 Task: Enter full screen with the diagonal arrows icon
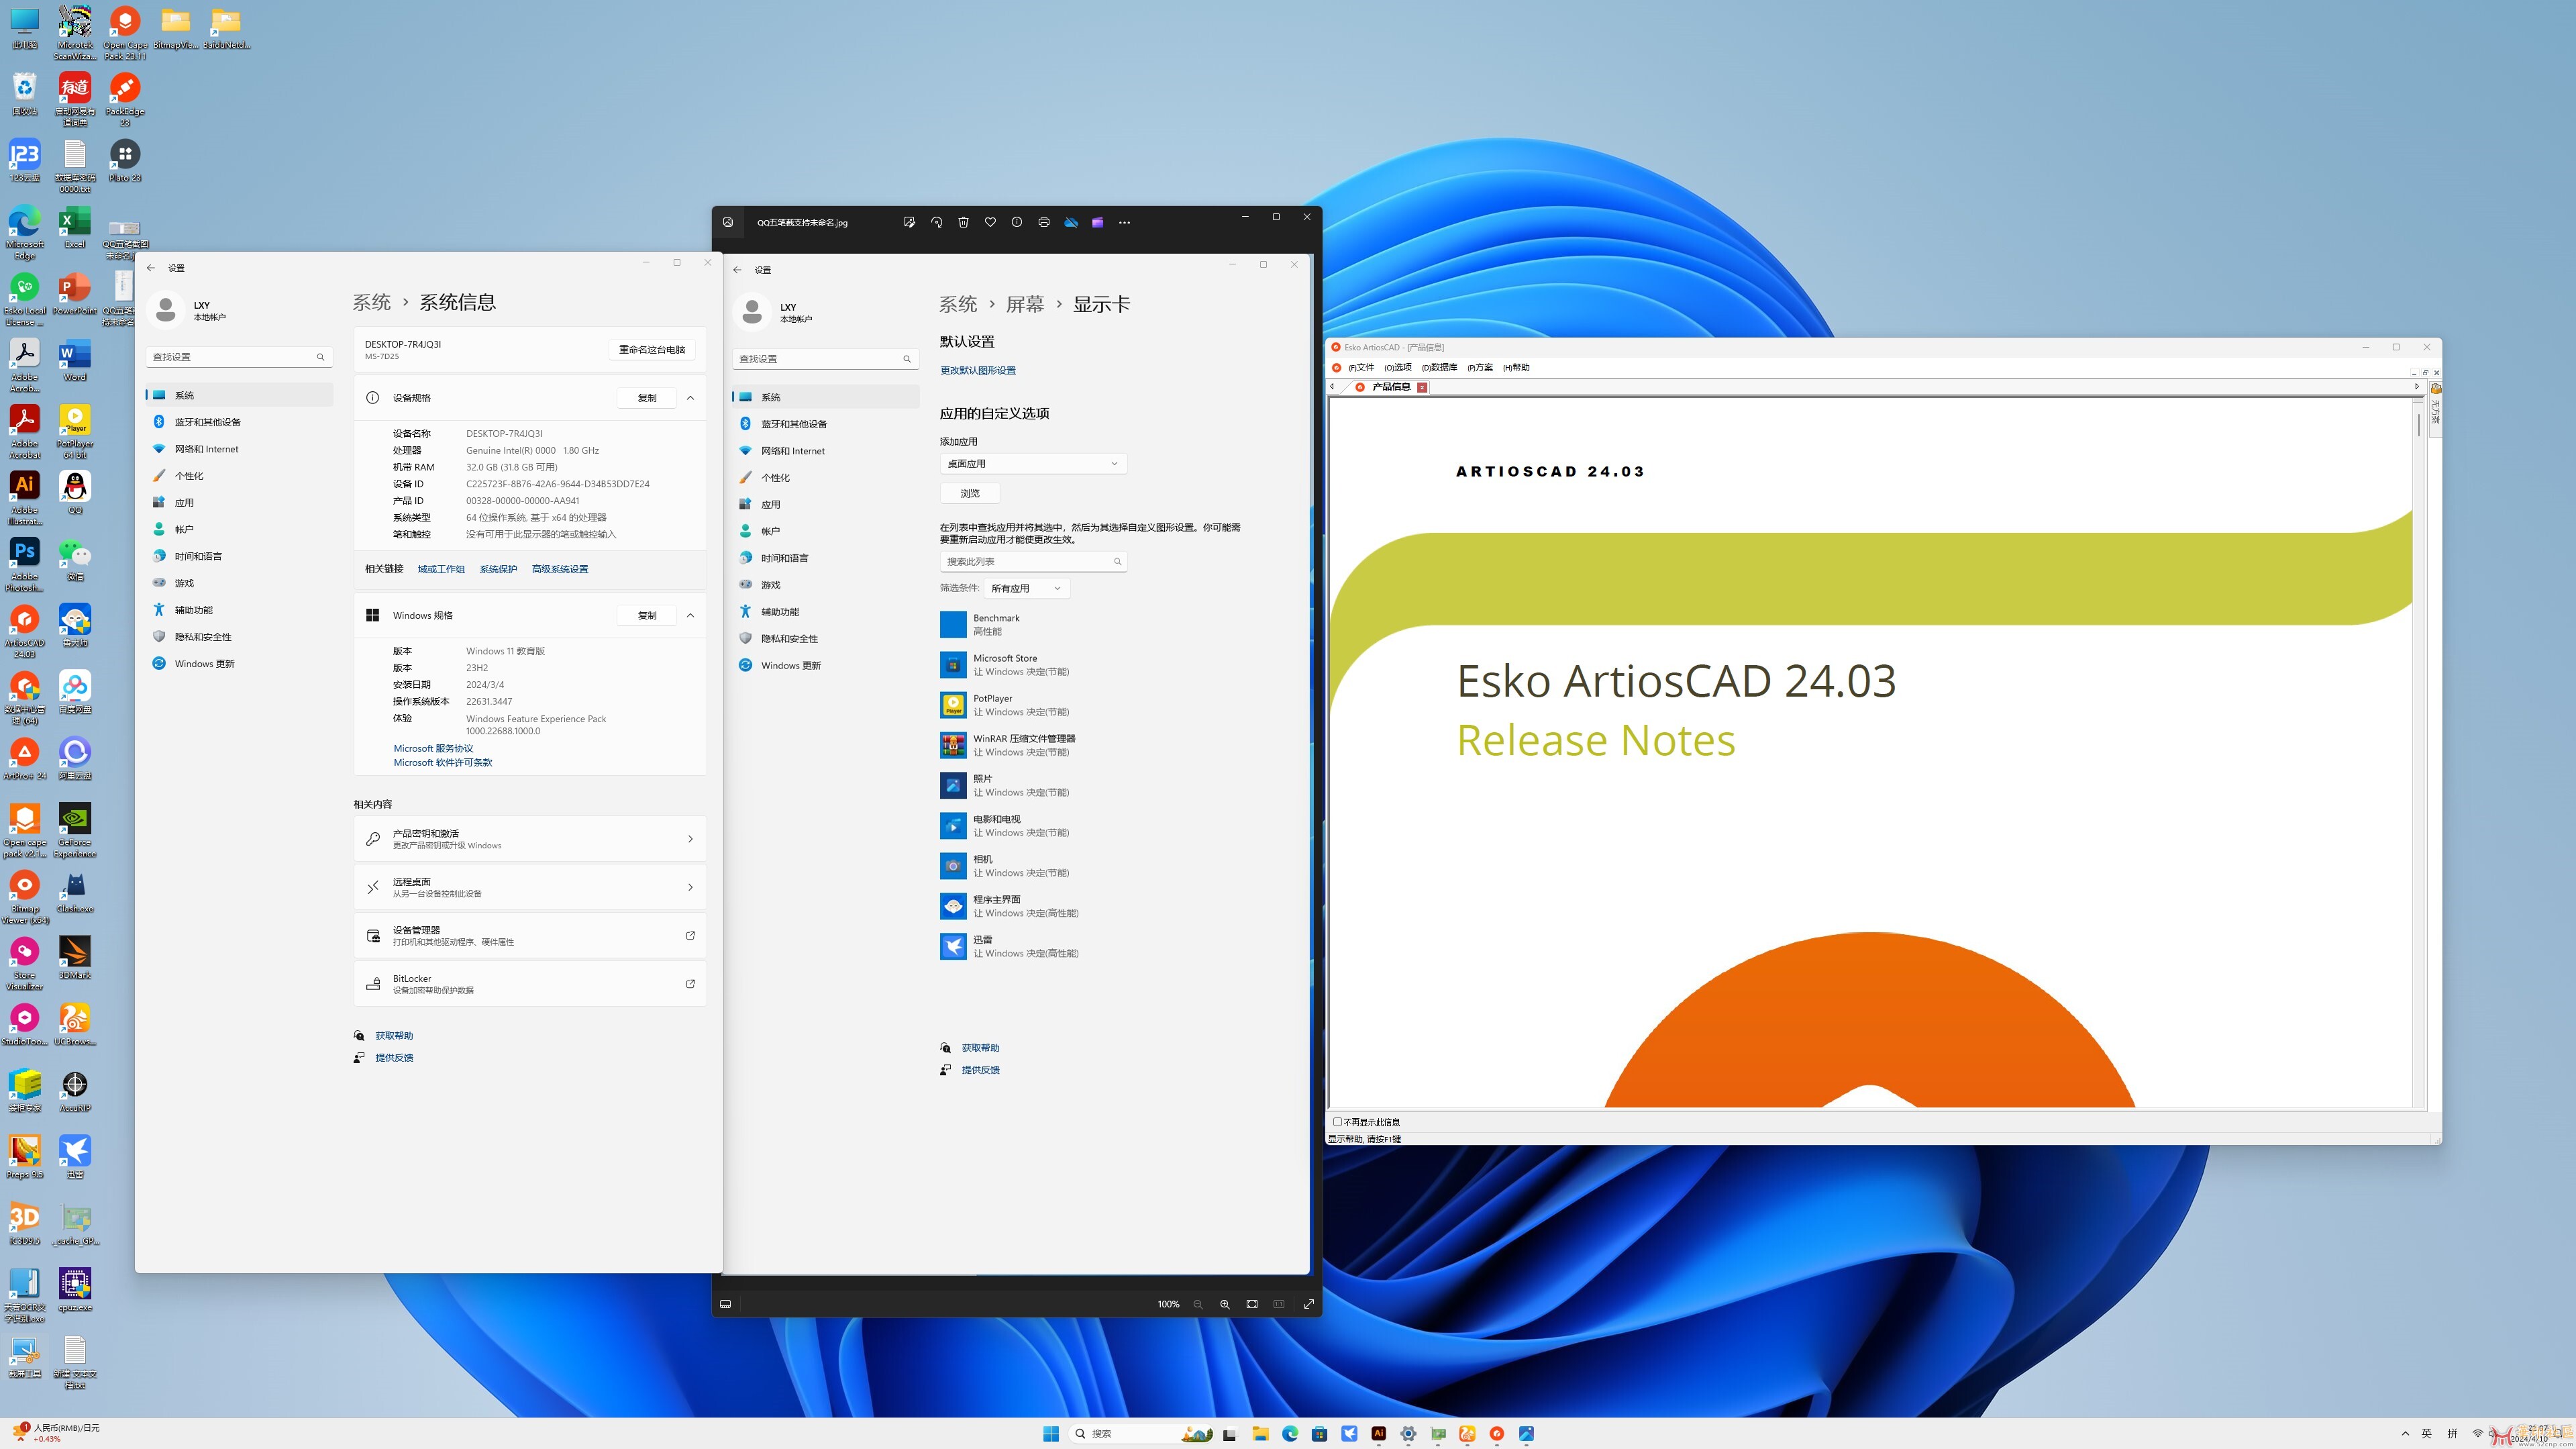coord(1308,1304)
